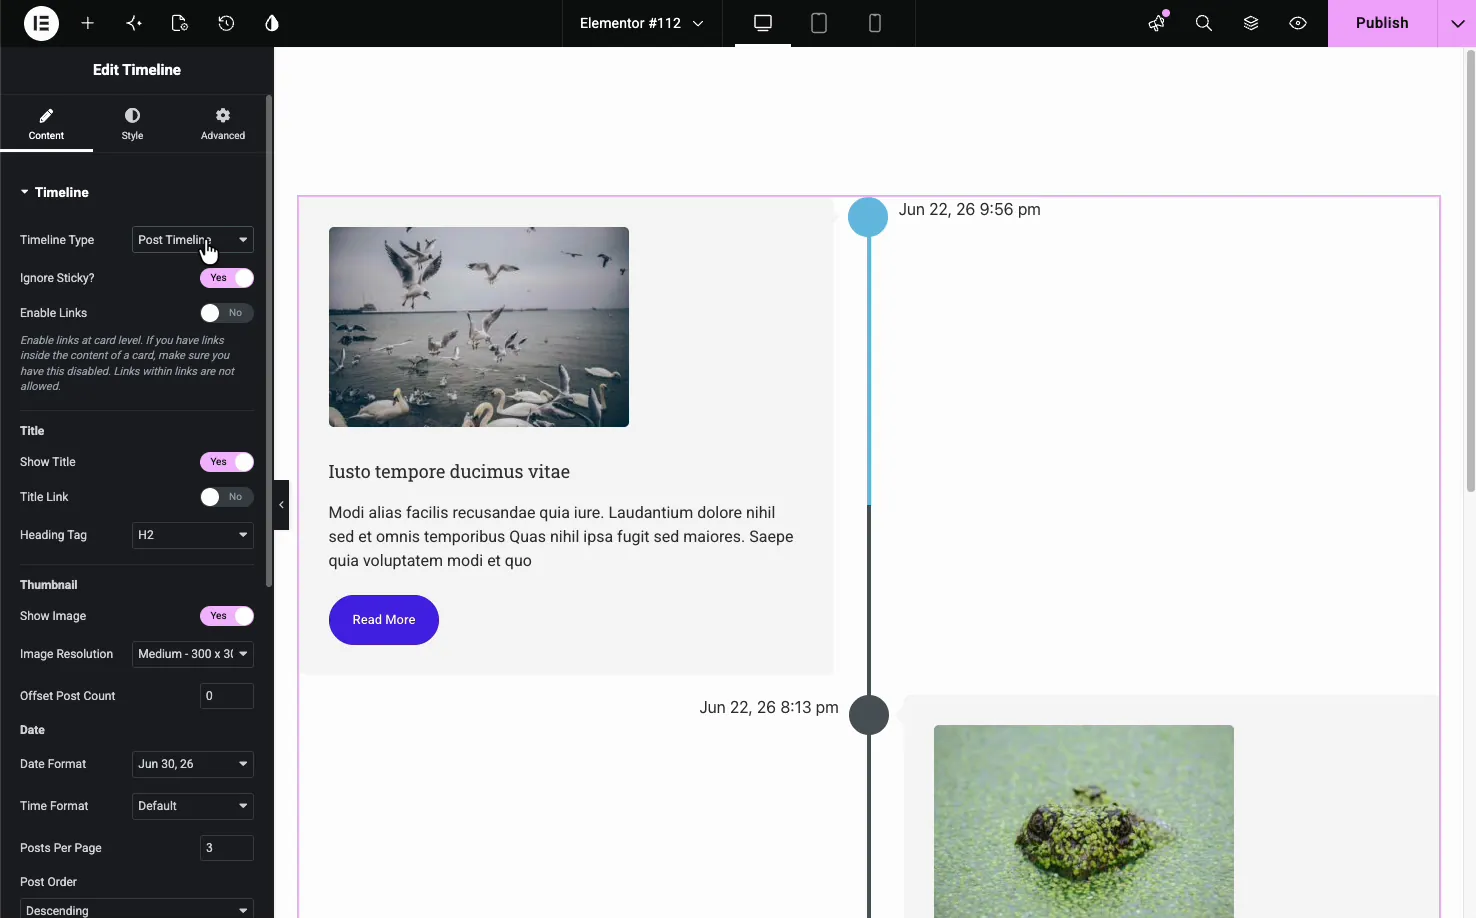Open the Post Order Descending dropdown
1476x918 pixels.
point(137,909)
